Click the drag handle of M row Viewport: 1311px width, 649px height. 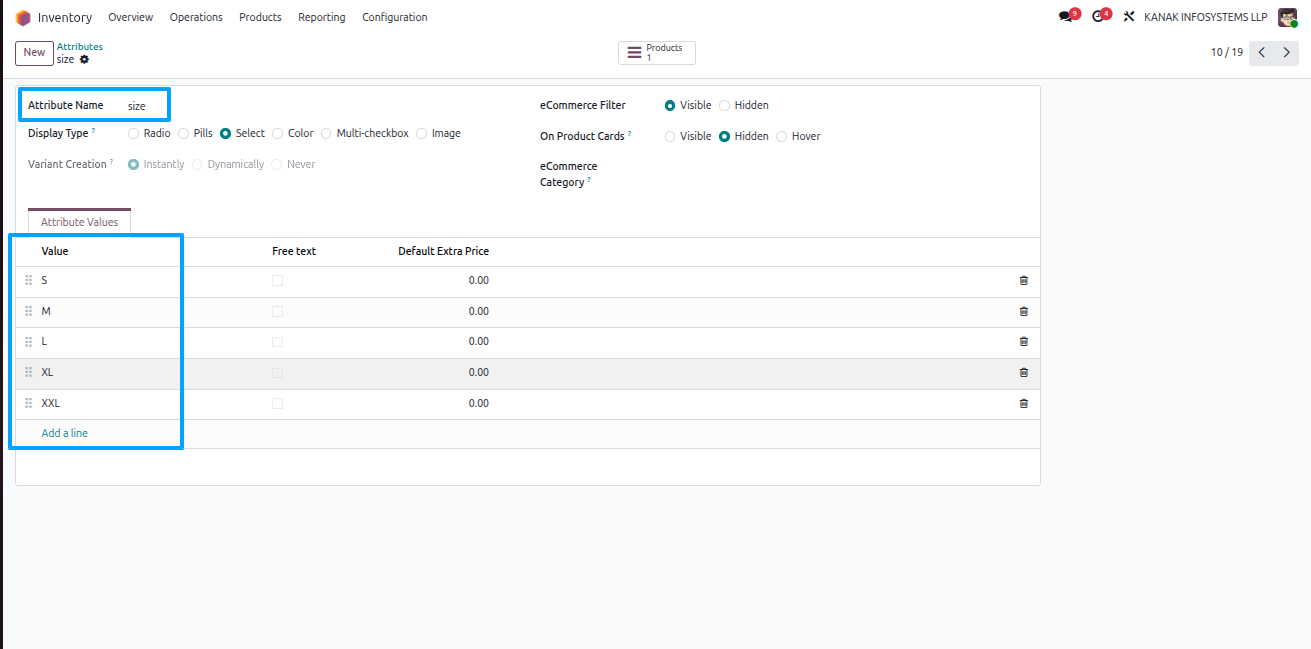(29, 311)
